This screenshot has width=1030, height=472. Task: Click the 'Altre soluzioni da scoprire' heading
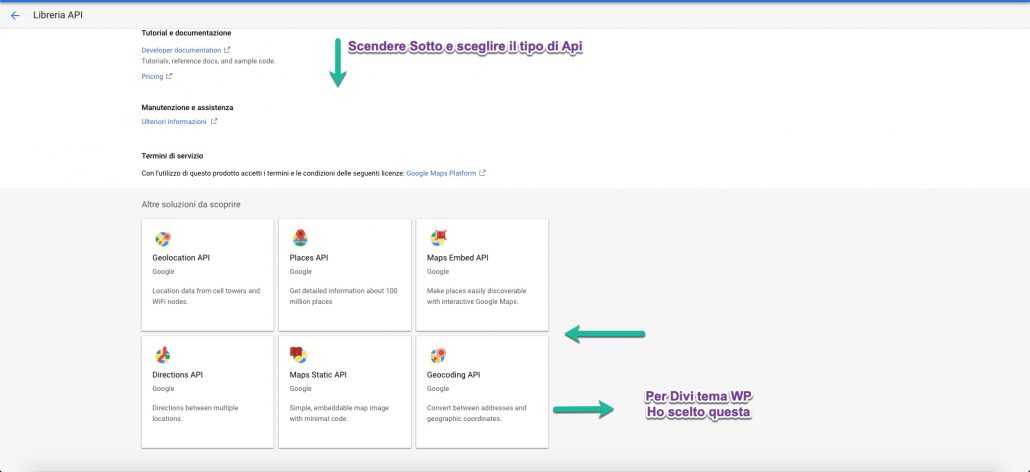click(x=191, y=205)
